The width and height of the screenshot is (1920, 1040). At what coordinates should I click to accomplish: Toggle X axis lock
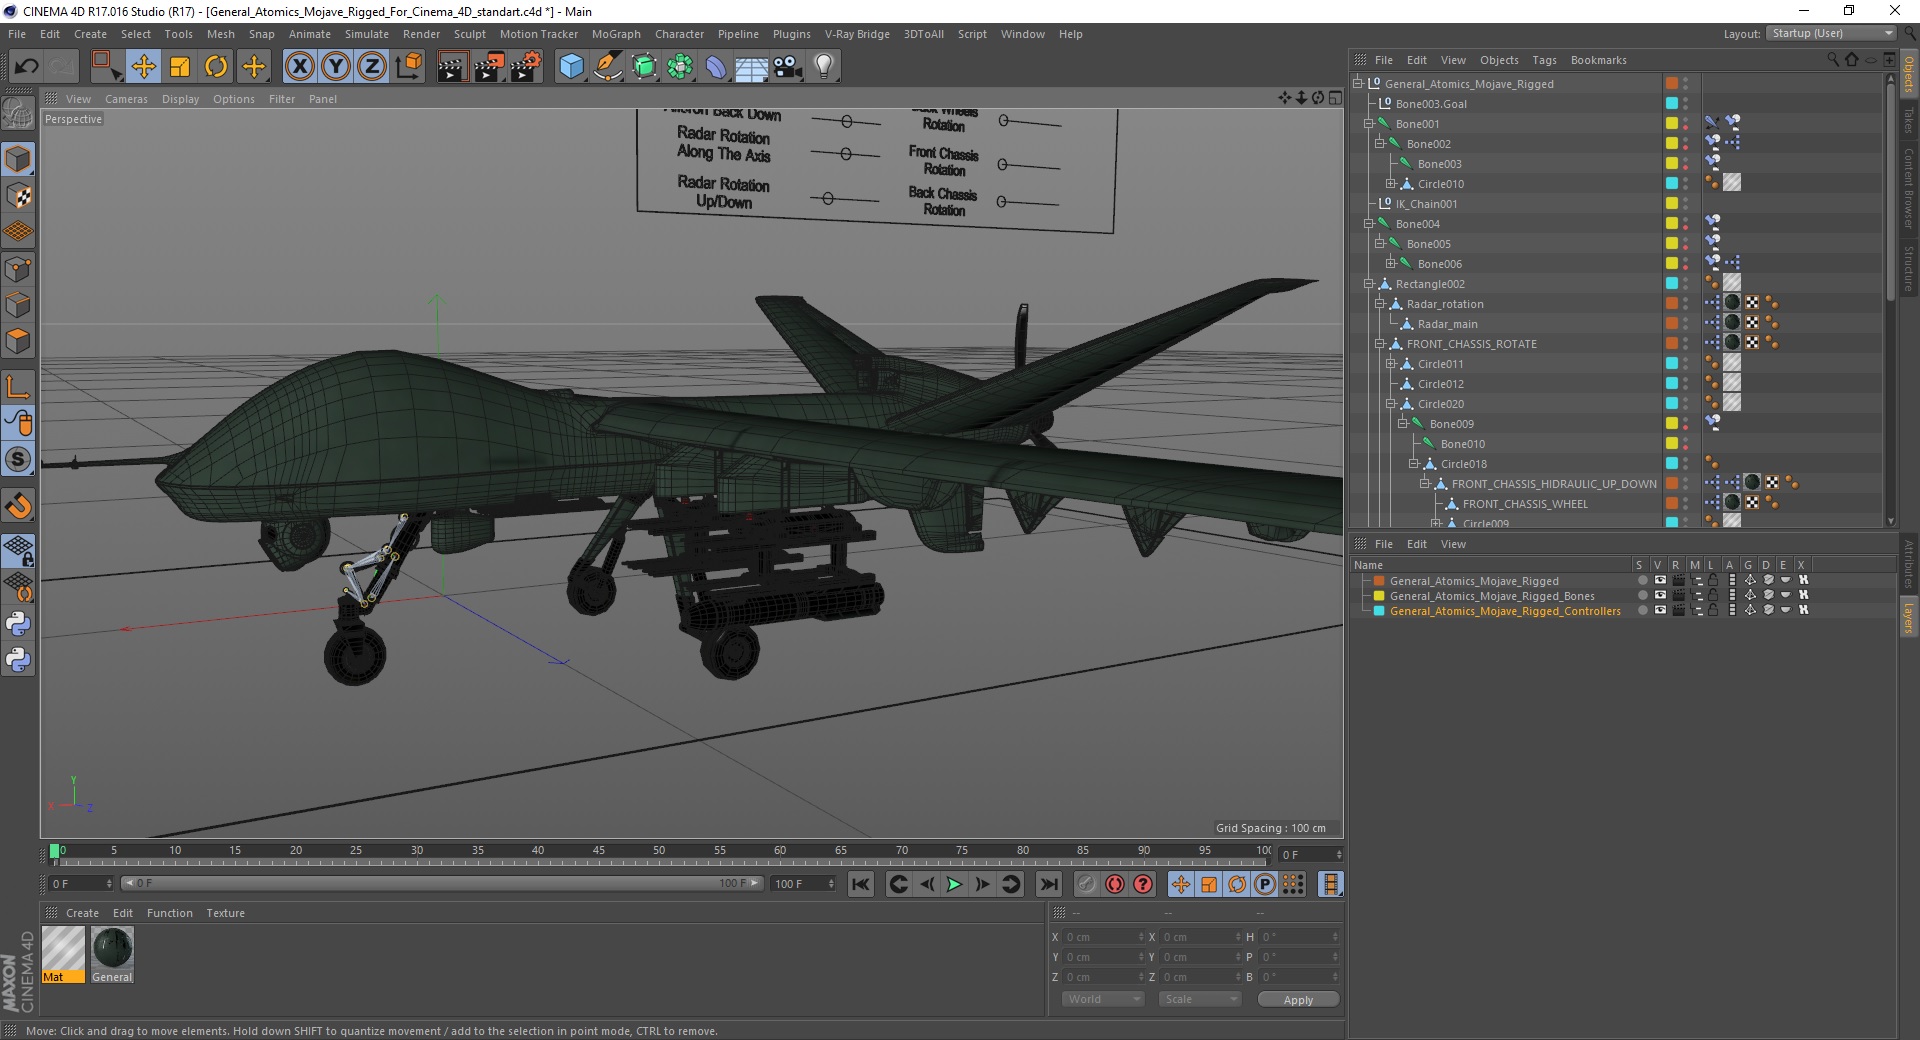click(299, 67)
